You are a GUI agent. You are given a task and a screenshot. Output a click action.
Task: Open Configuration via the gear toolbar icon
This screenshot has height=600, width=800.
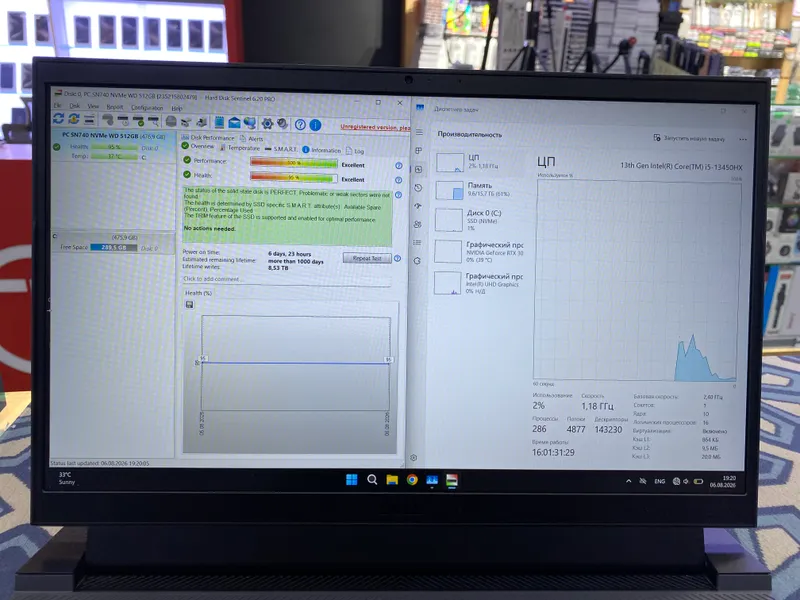point(267,123)
